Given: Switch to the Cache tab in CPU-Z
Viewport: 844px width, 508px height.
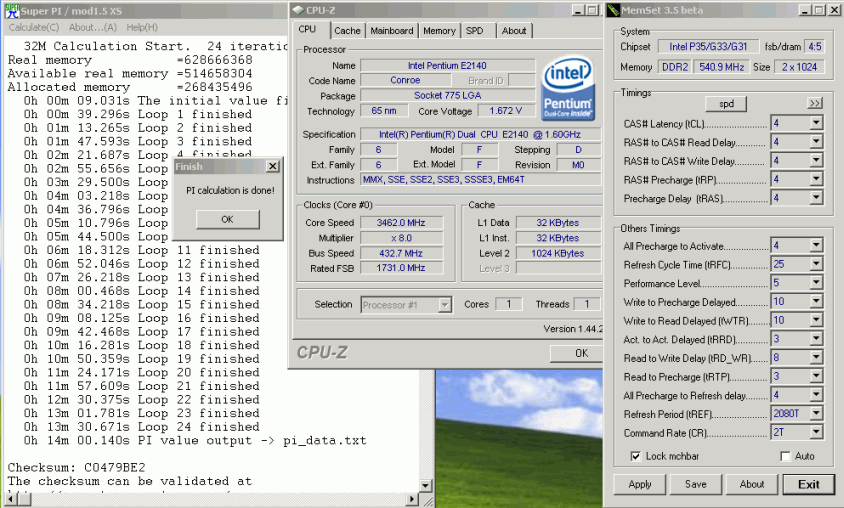Looking at the screenshot, I should pos(347,31).
